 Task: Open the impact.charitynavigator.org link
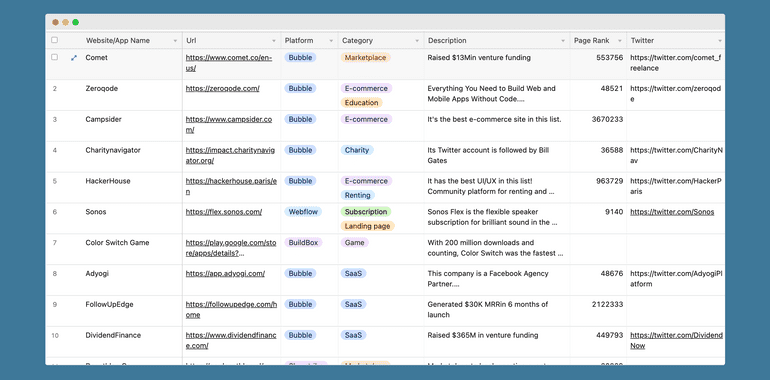click(230, 156)
